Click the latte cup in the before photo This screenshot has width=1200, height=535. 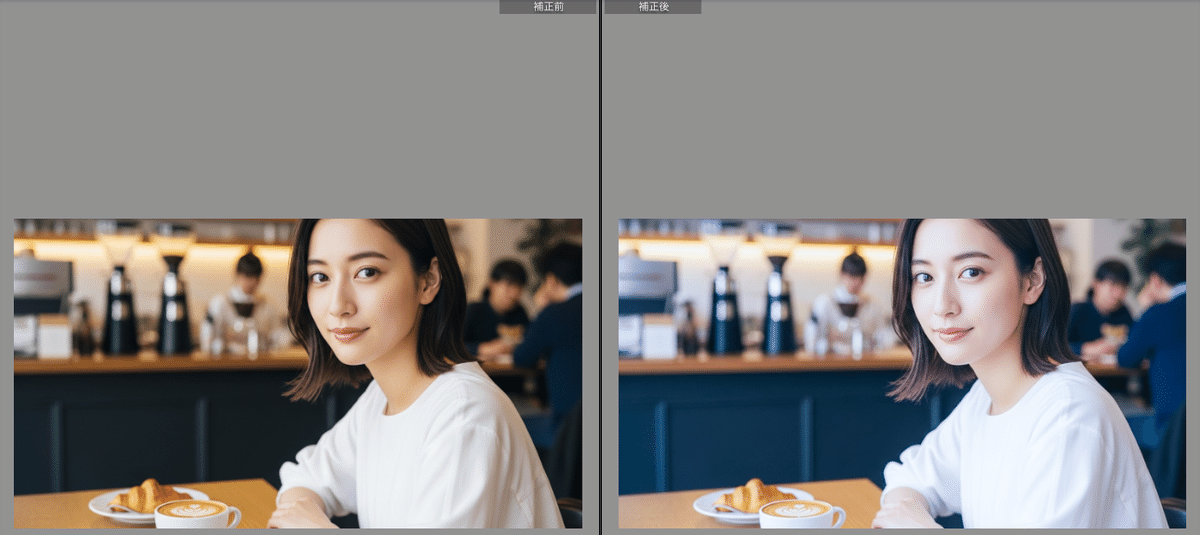(x=195, y=514)
